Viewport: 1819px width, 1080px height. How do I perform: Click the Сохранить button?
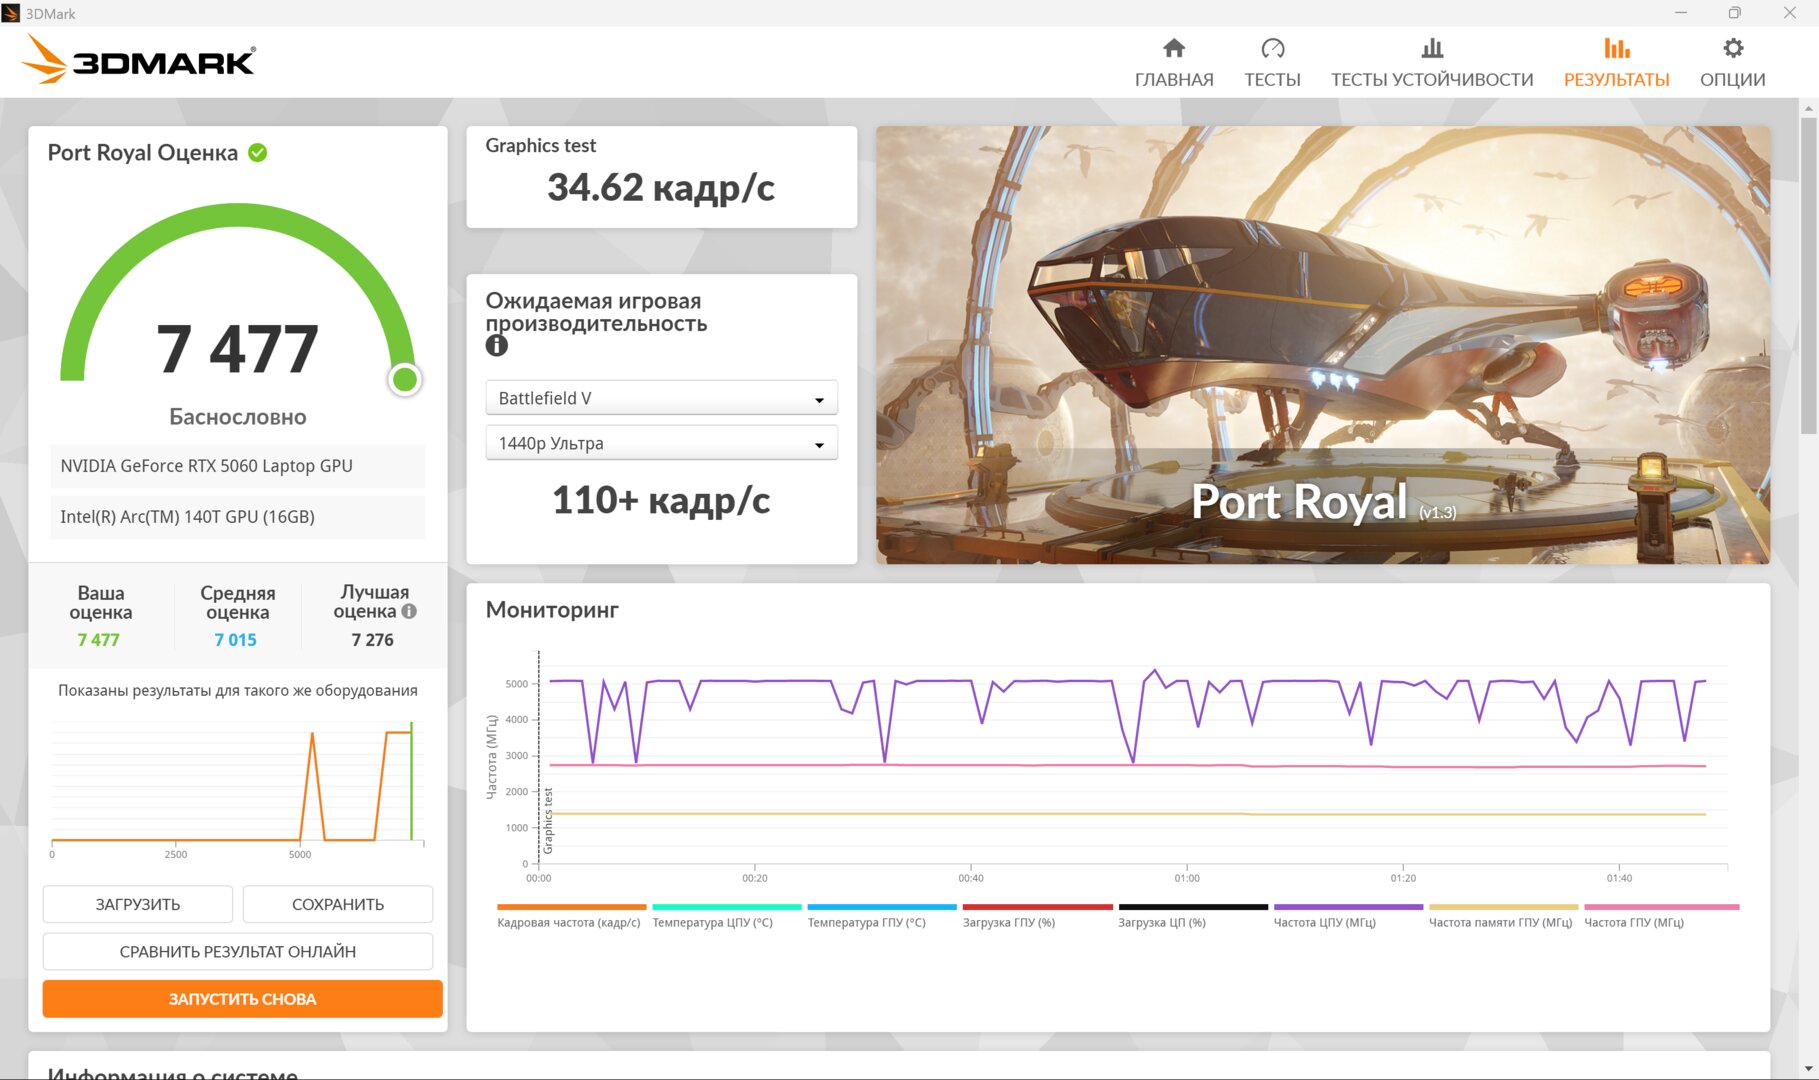point(338,904)
